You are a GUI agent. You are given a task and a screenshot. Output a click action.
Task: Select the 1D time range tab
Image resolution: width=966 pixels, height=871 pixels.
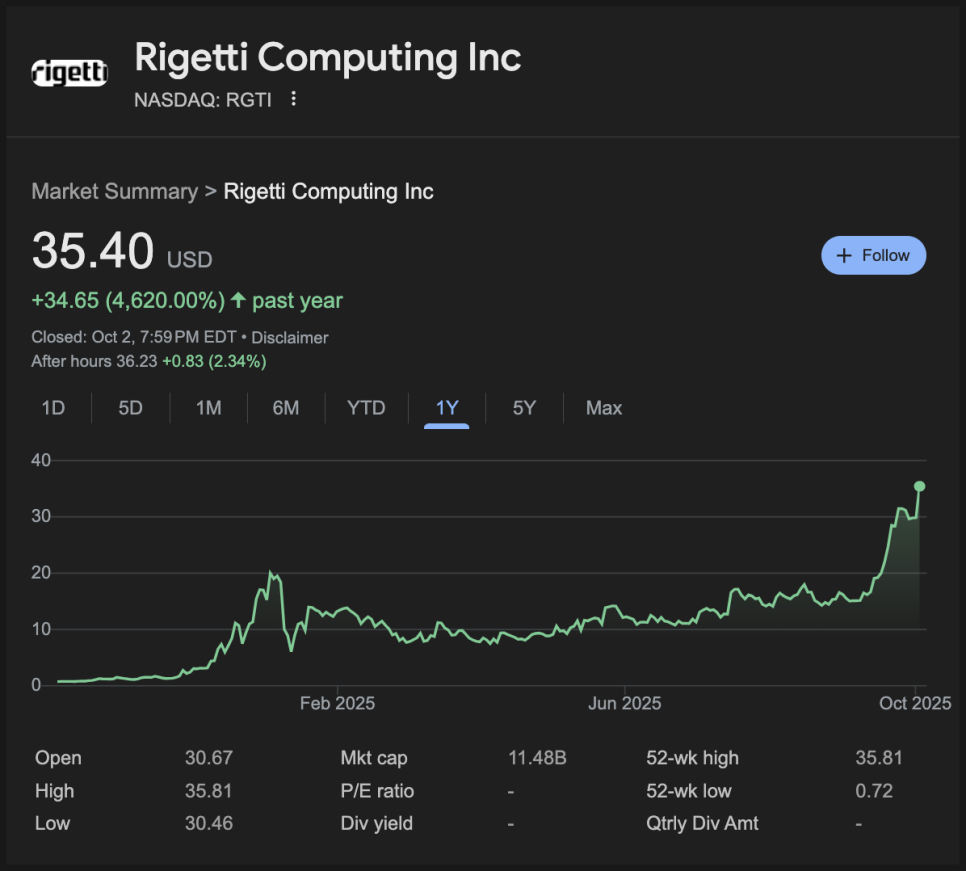[53, 408]
